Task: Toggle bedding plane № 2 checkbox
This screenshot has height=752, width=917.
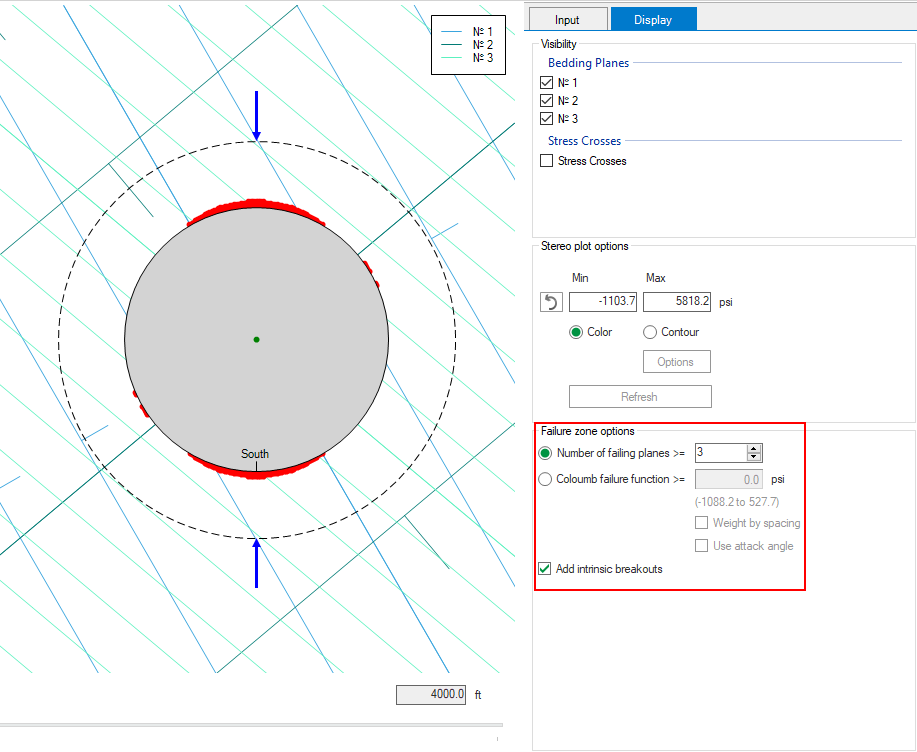Action: [x=546, y=101]
